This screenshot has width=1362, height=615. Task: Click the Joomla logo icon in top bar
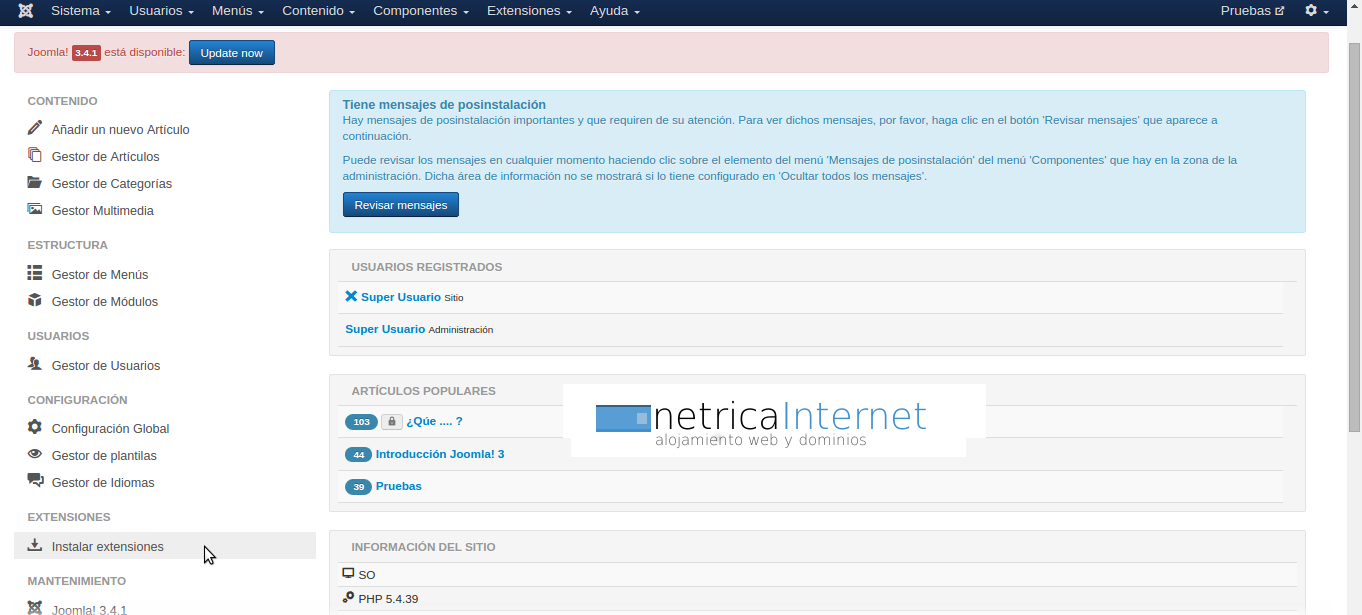click(25, 11)
